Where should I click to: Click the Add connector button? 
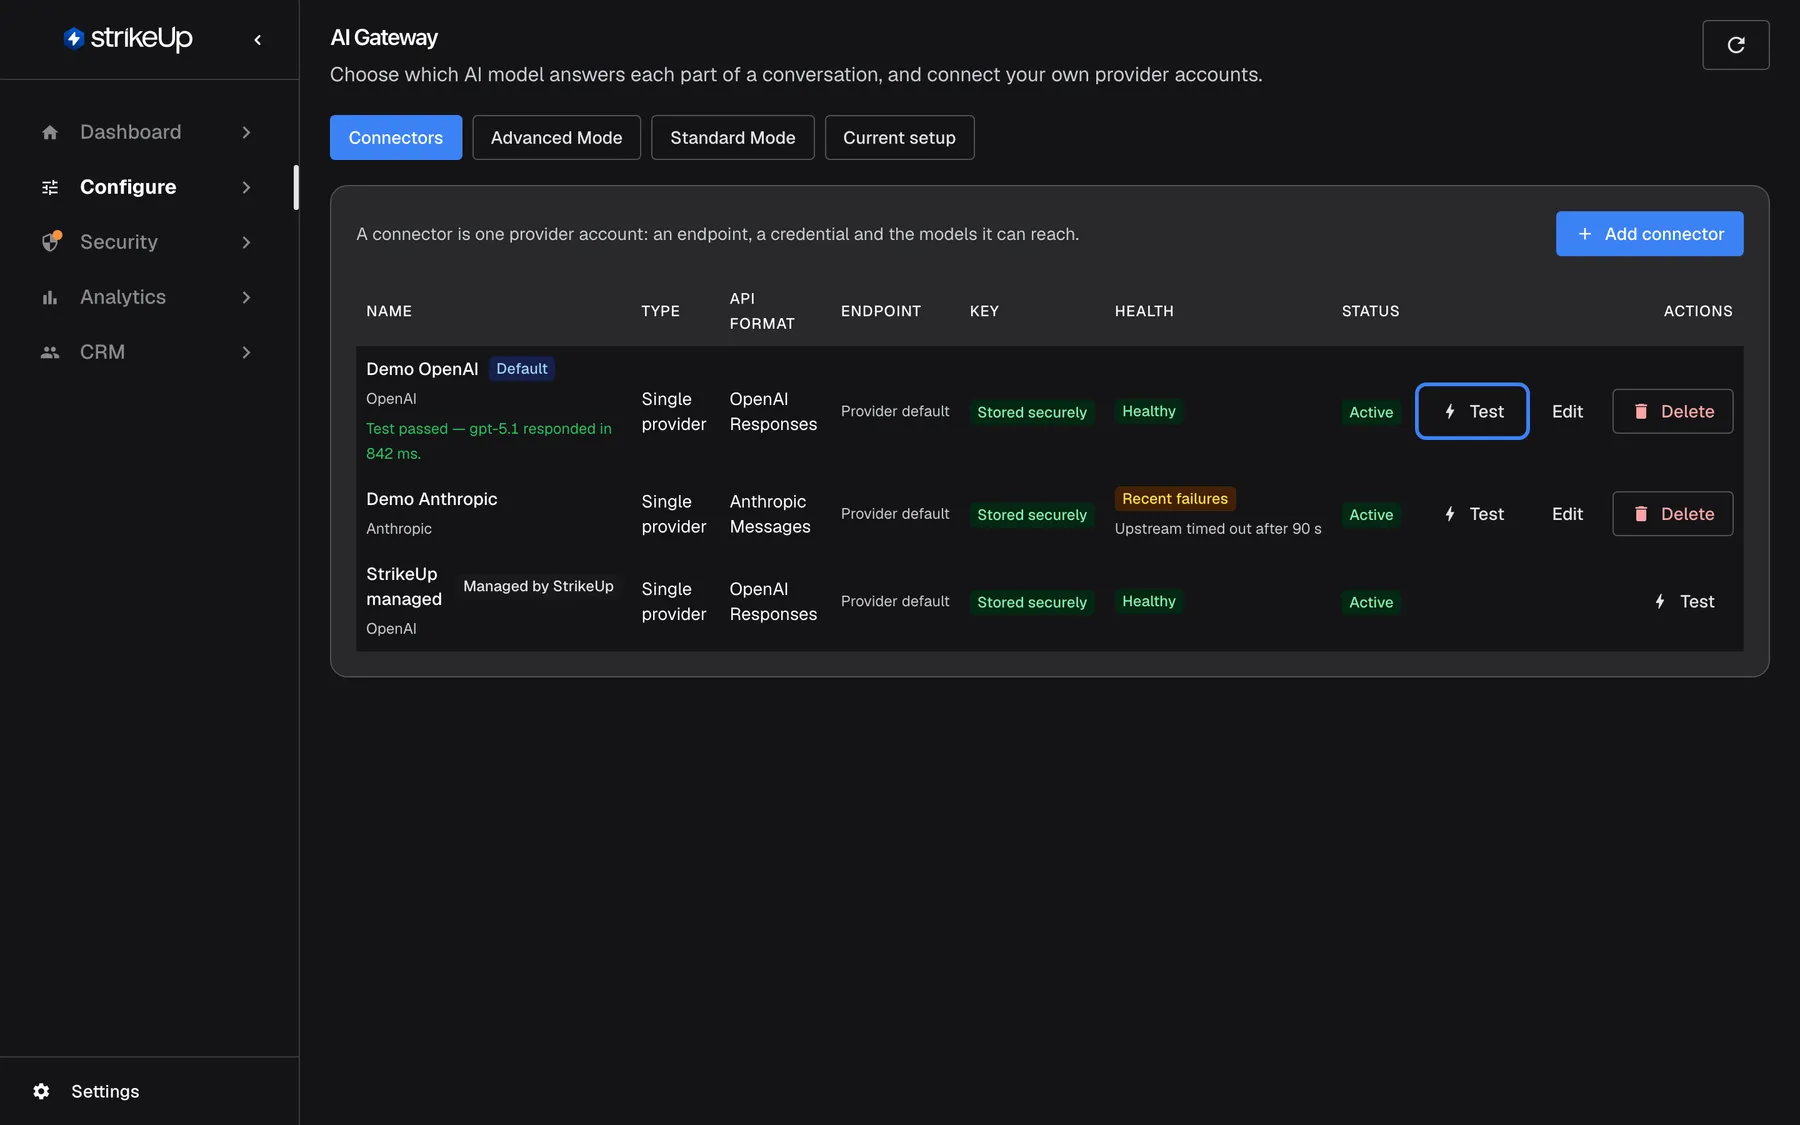tap(1650, 233)
